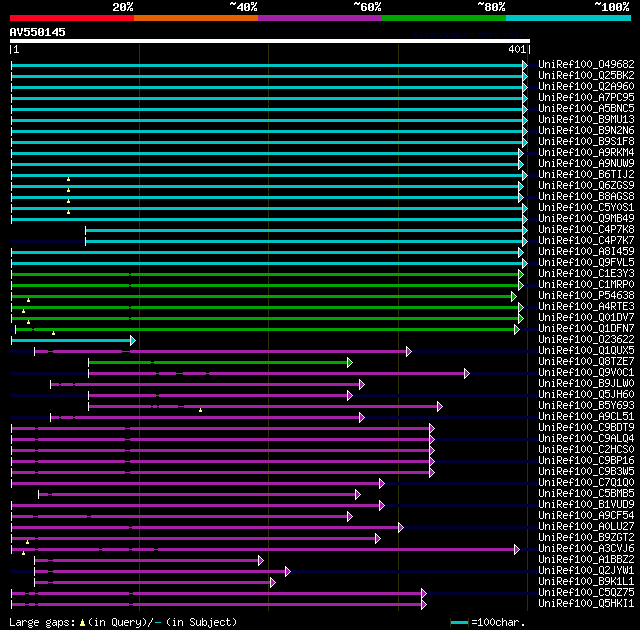Select the UniRef100_B9JLW0 label

(x=586, y=384)
